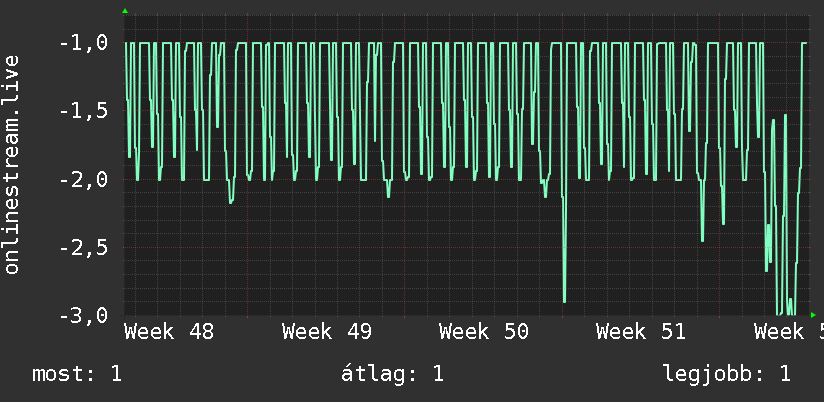This screenshot has height=402, width=824.
Task: Click the Week 50 axis label
Action: click(483, 332)
